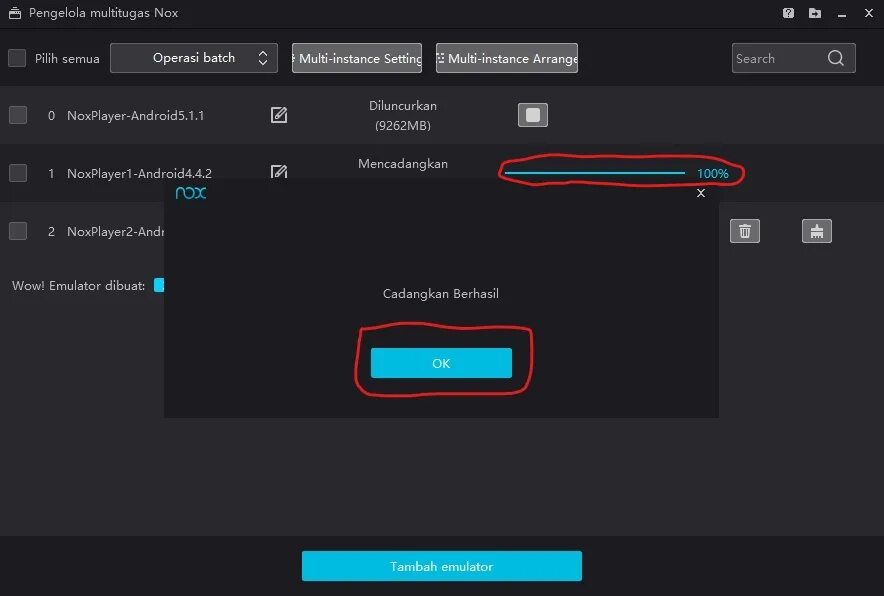Minimize the Nox multitask manager window
This screenshot has height=596, width=884.
[x=842, y=14]
